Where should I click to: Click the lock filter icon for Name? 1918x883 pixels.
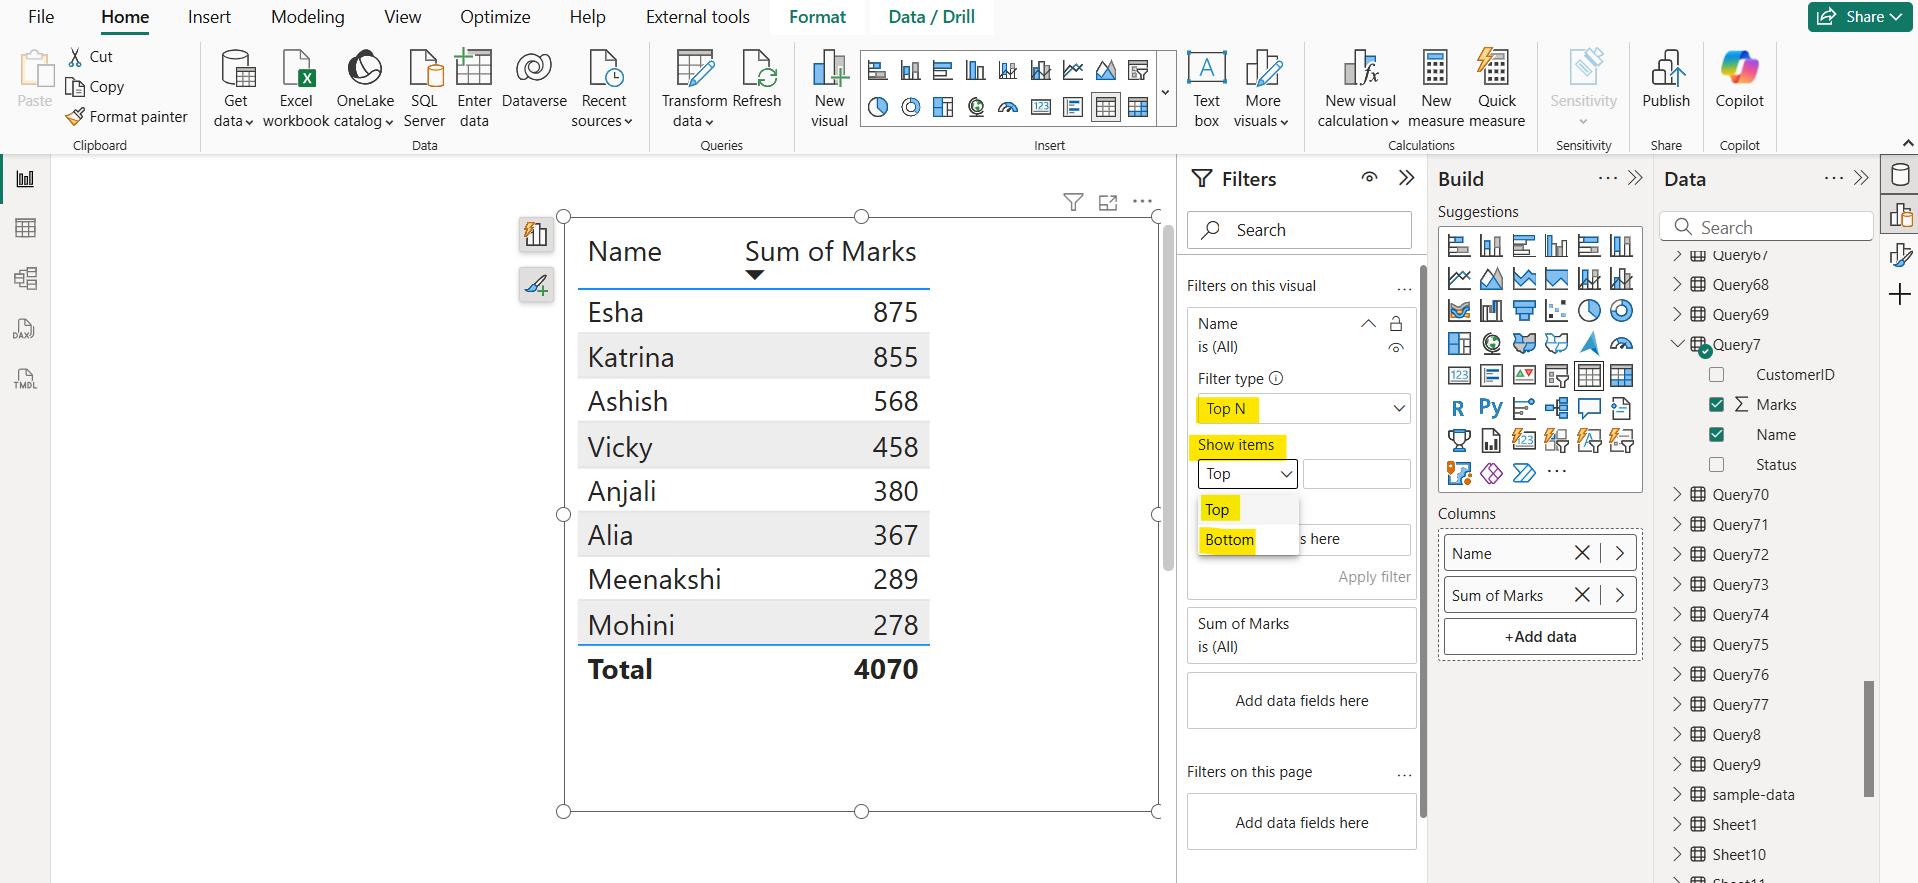[x=1396, y=324]
